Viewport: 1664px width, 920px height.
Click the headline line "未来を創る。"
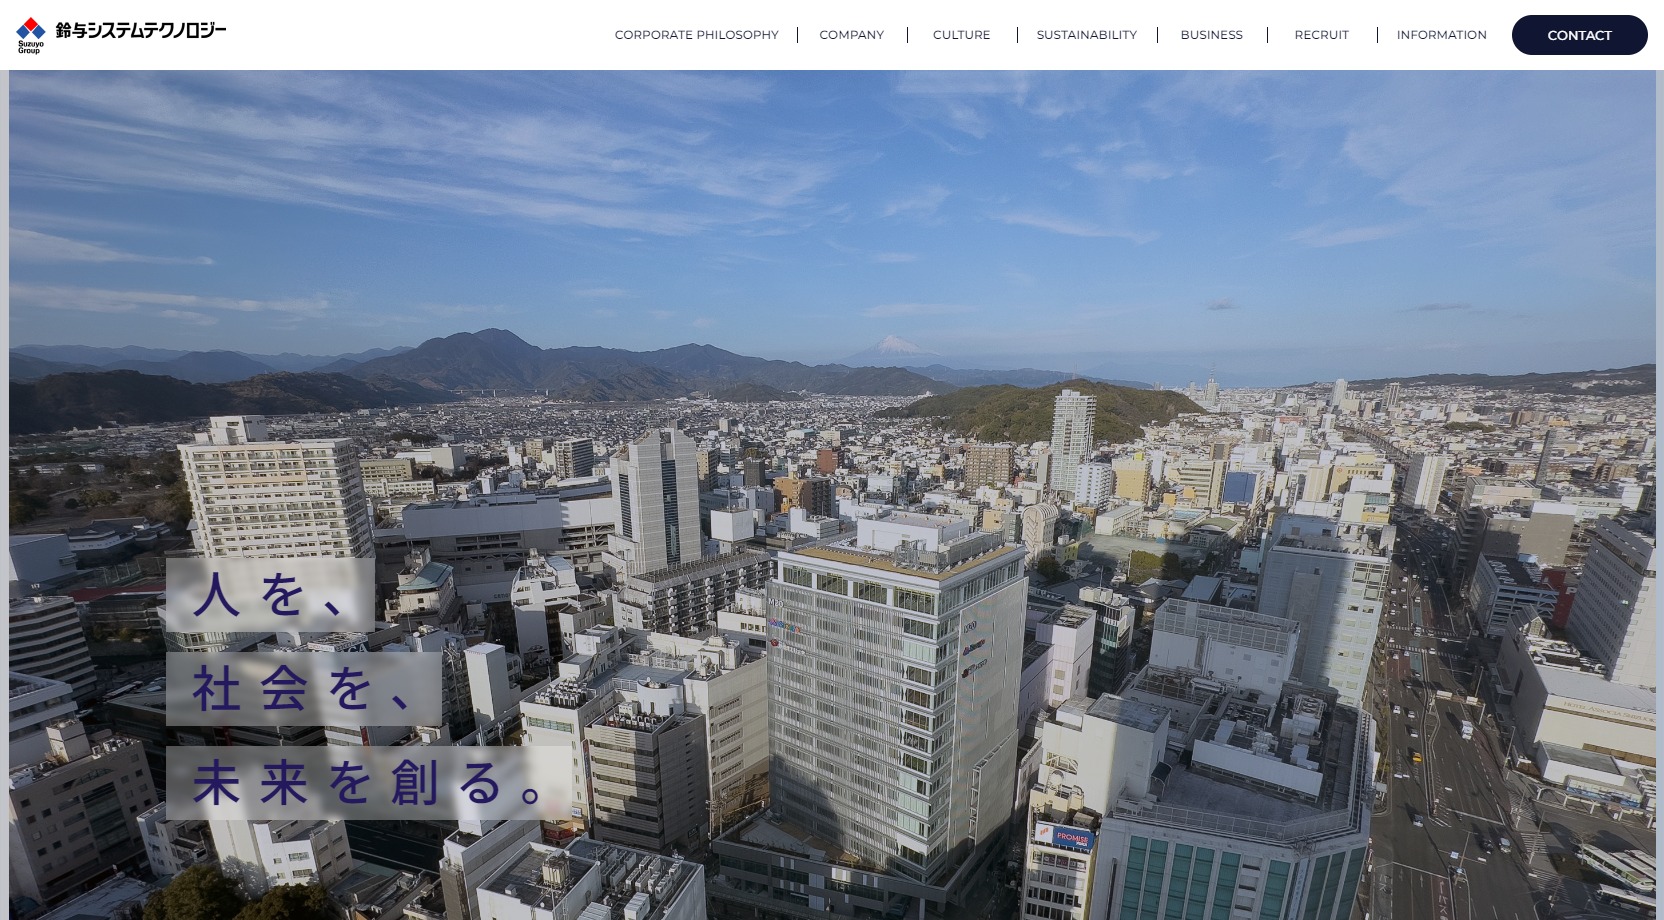(x=368, y=783)
